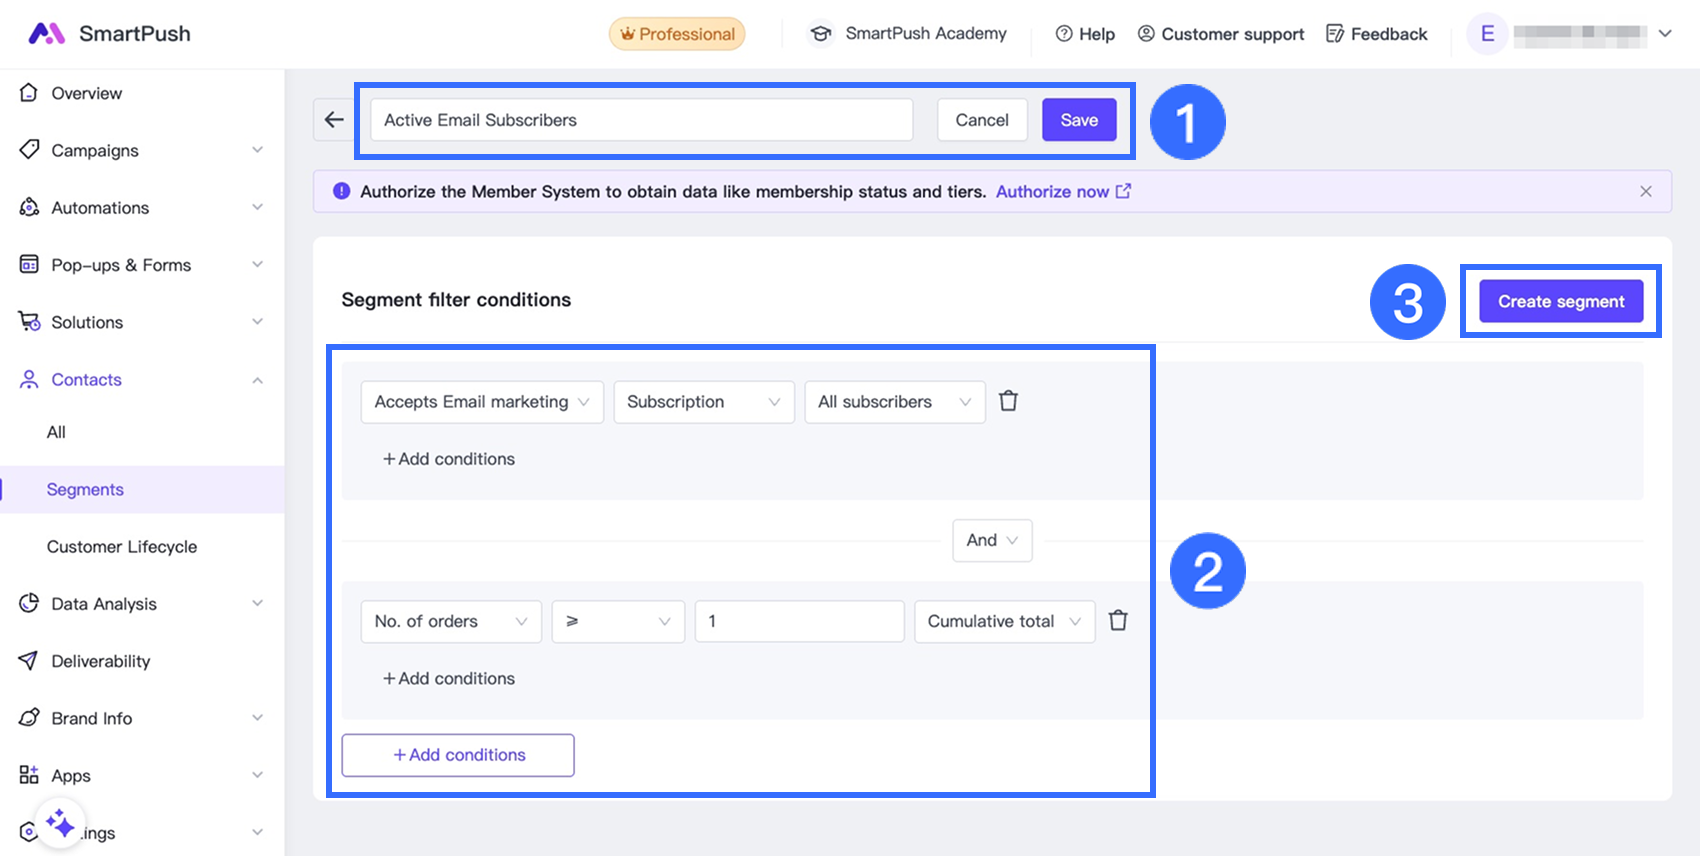Open the Overview page
This screenshot has width=1700, height=856.
click(86, 93)
